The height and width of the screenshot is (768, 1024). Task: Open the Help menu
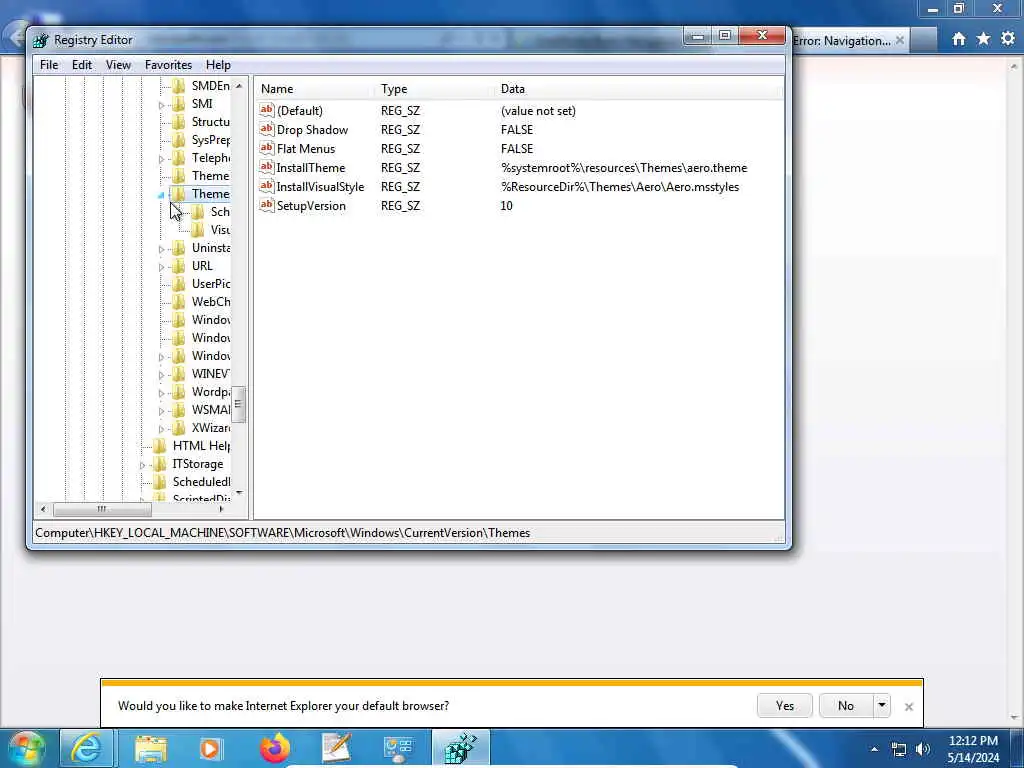click(218, 65)
